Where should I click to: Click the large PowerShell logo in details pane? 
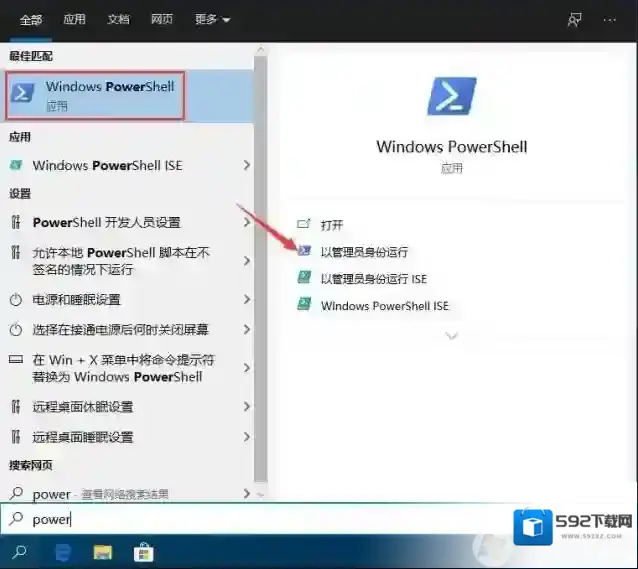(x=451, y=97)
